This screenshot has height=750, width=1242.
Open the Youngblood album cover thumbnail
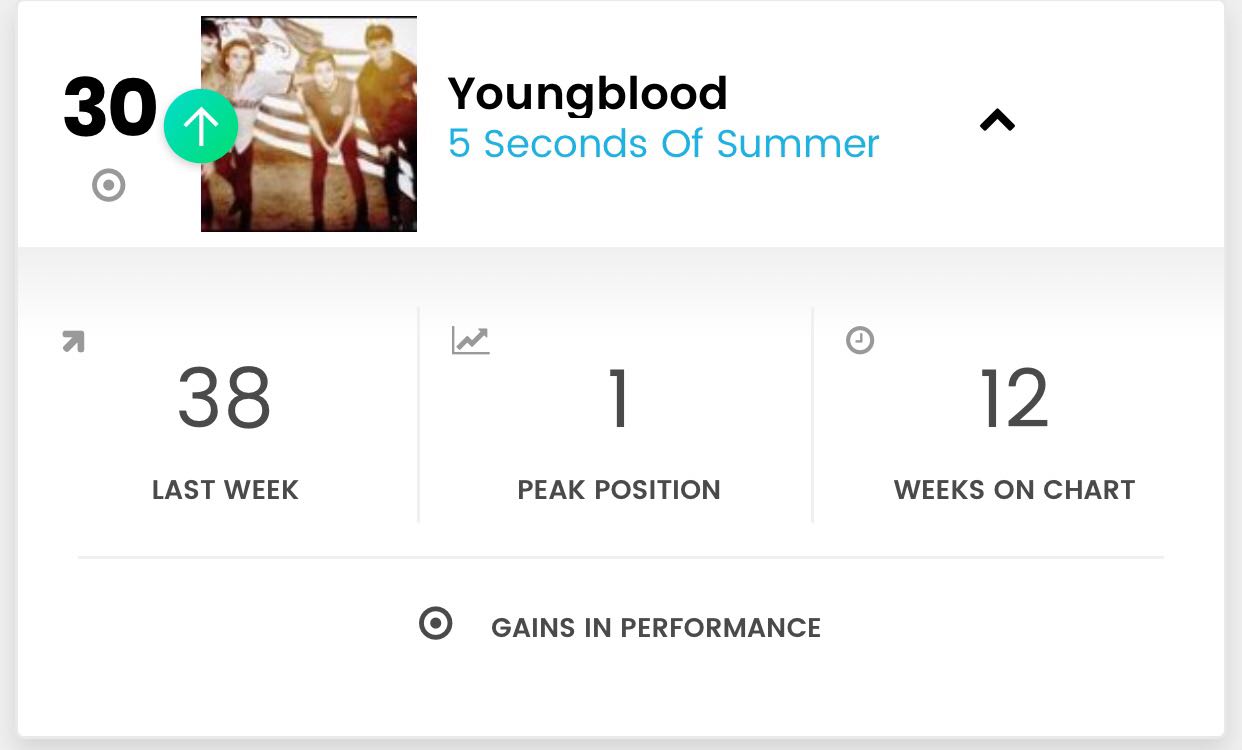pos(309,124)
